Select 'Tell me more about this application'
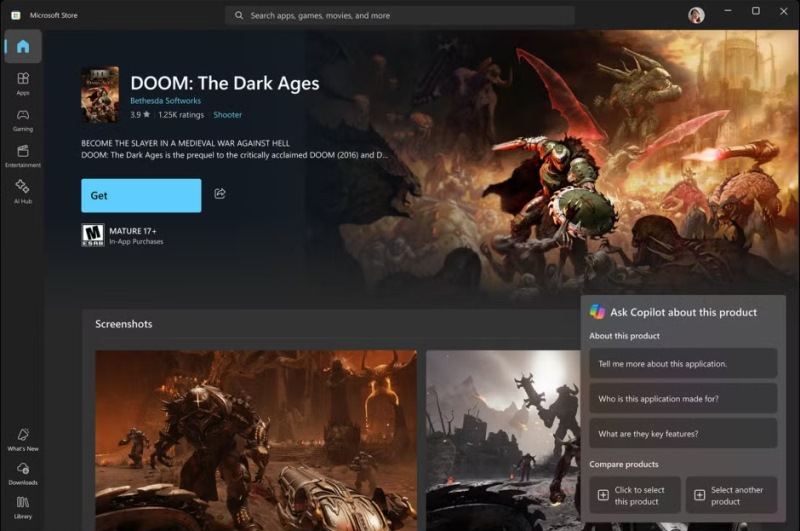The height and width of the screenshot is (531, 800). click(x=683, y=363)
